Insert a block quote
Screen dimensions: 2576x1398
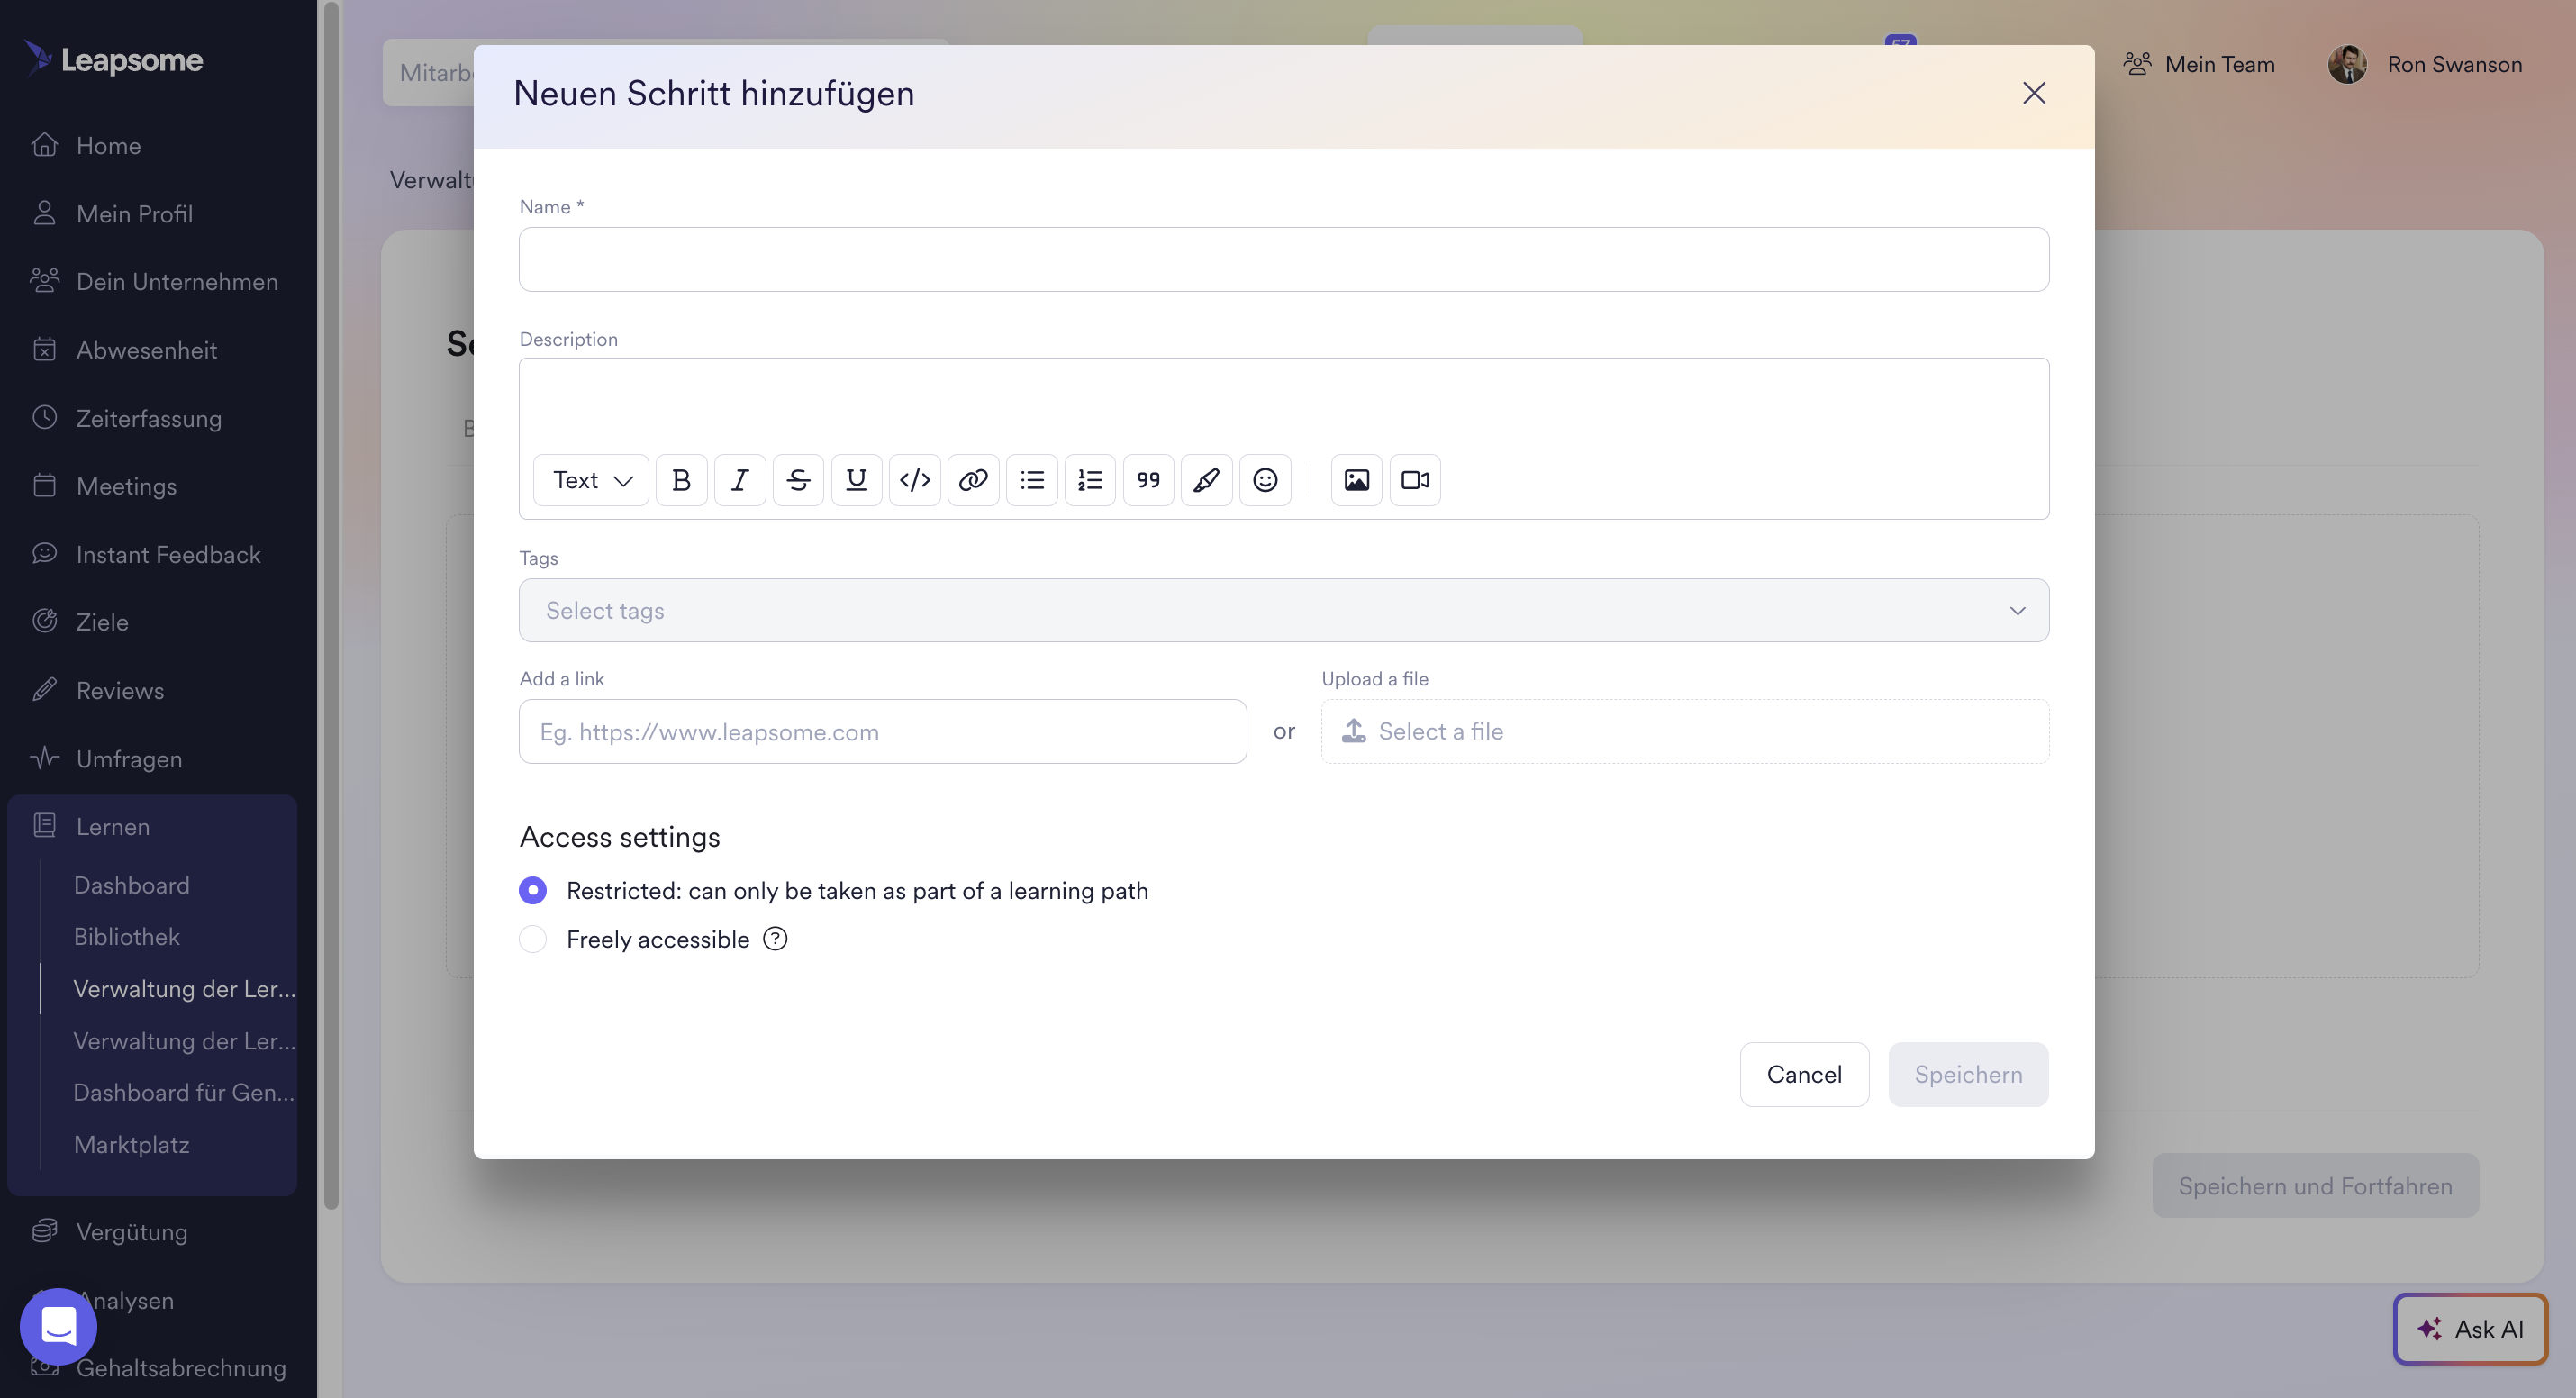[x=1148, y=480]
